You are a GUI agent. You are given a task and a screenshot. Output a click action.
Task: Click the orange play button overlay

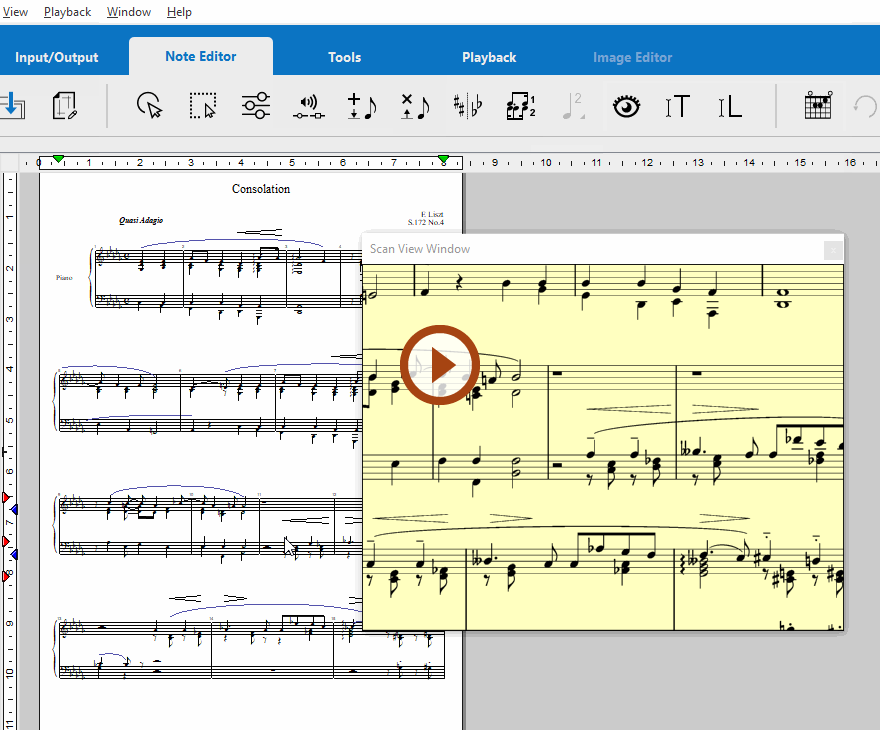click(x=439, y=365)
